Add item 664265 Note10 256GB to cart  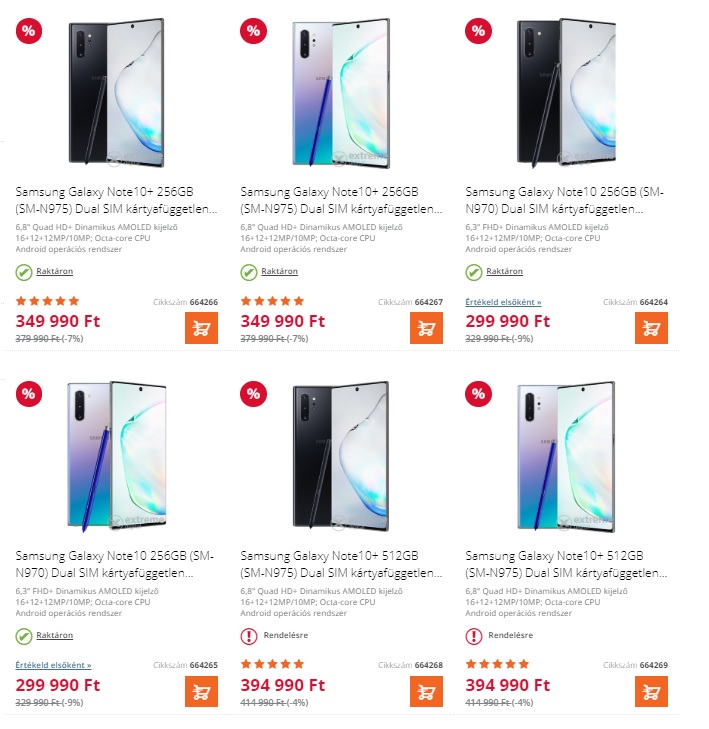click(x=202, y=691)
